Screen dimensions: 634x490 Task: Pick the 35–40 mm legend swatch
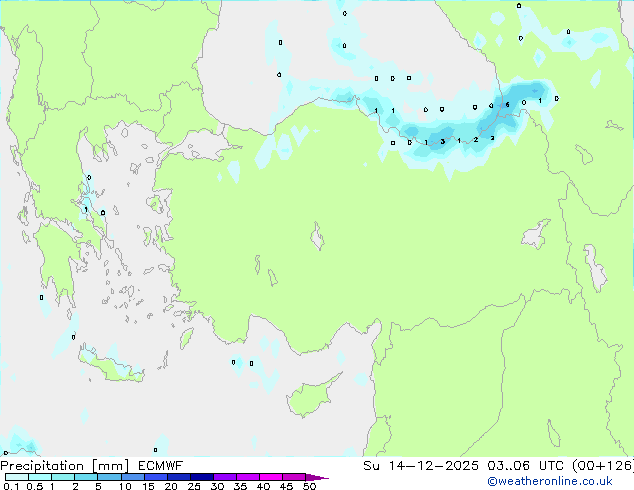click(x=248, y=477)
